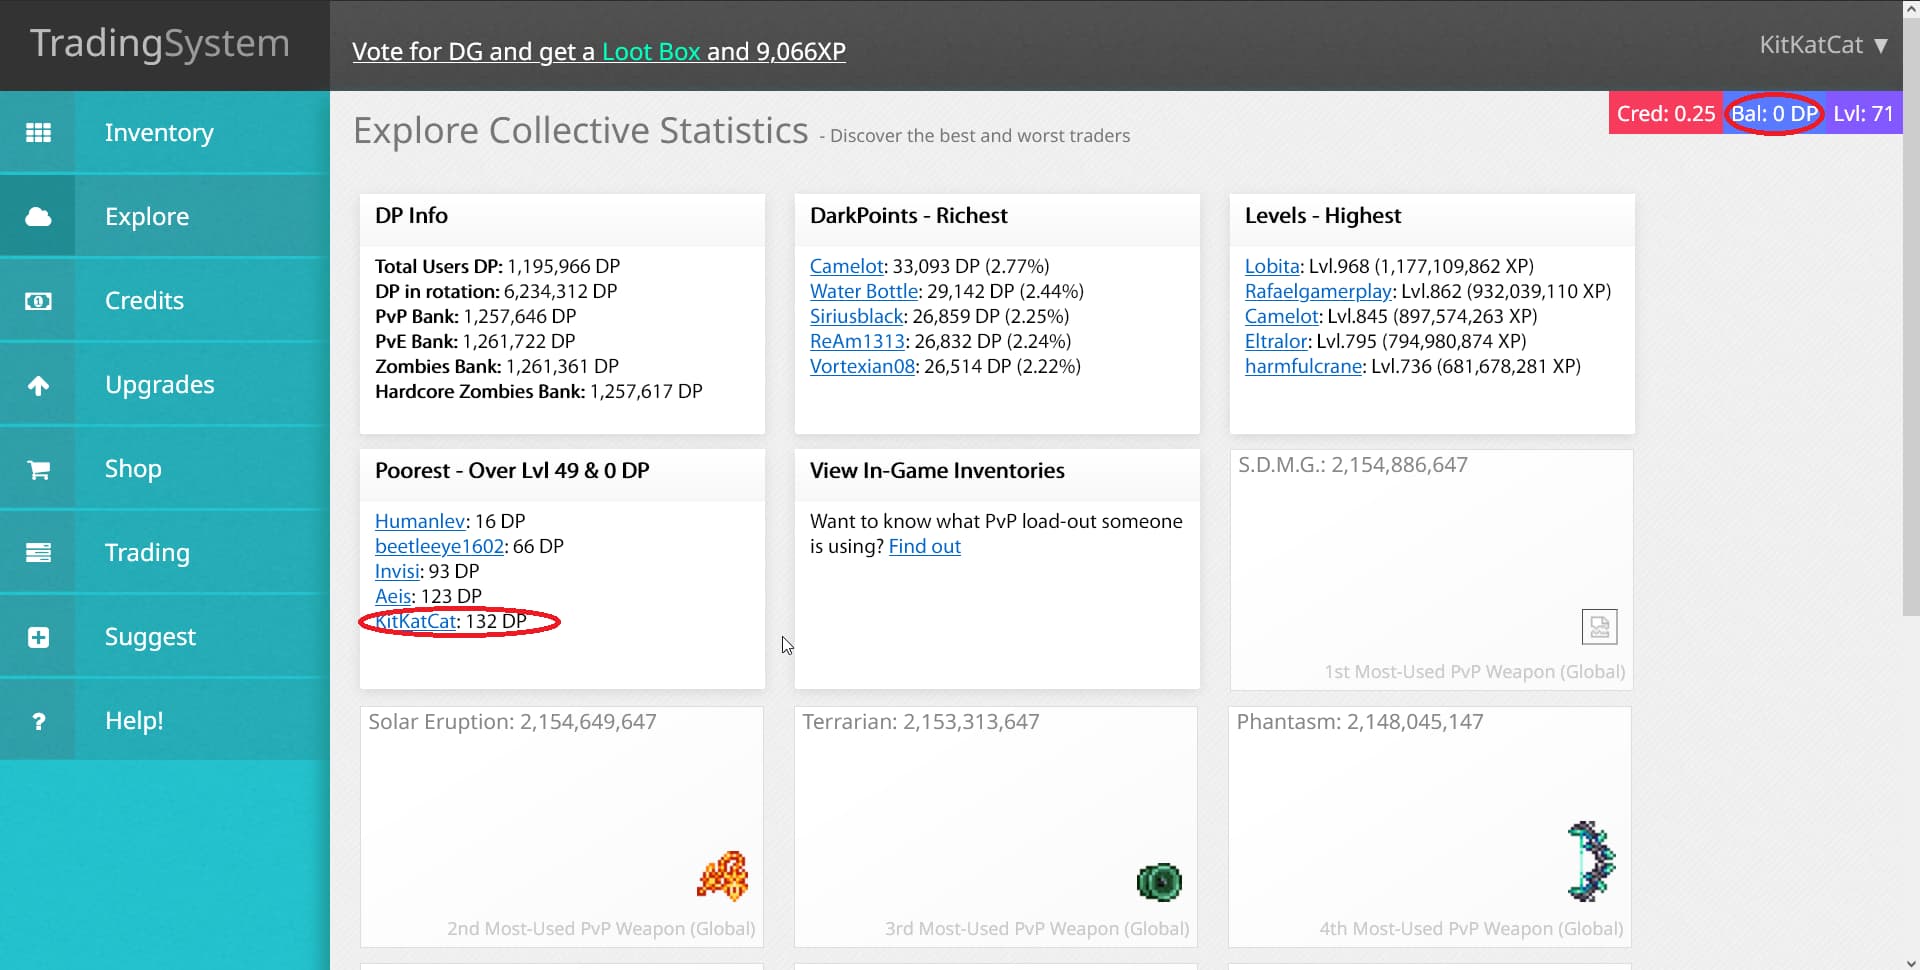The width and height of the screenshot is (1920, 970).
Task: Open KitKatCat's profile in Poorest list
Action: click(x=416, y=621)
